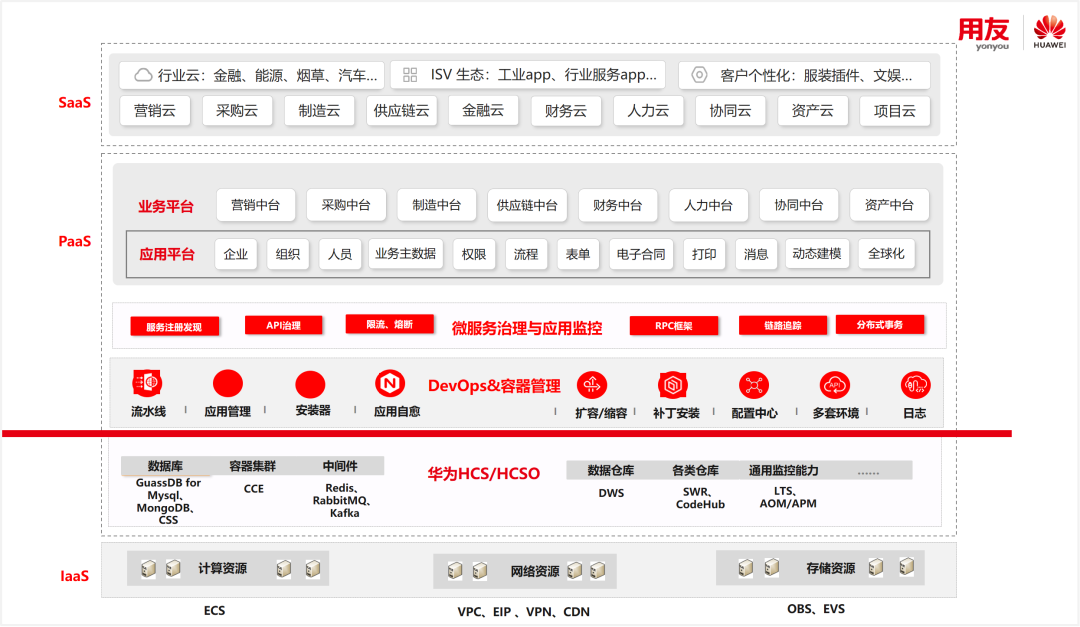Viewport: 1080px width, 627px height.
Task: Select the 流程 box
Action: tap(526, 254)
